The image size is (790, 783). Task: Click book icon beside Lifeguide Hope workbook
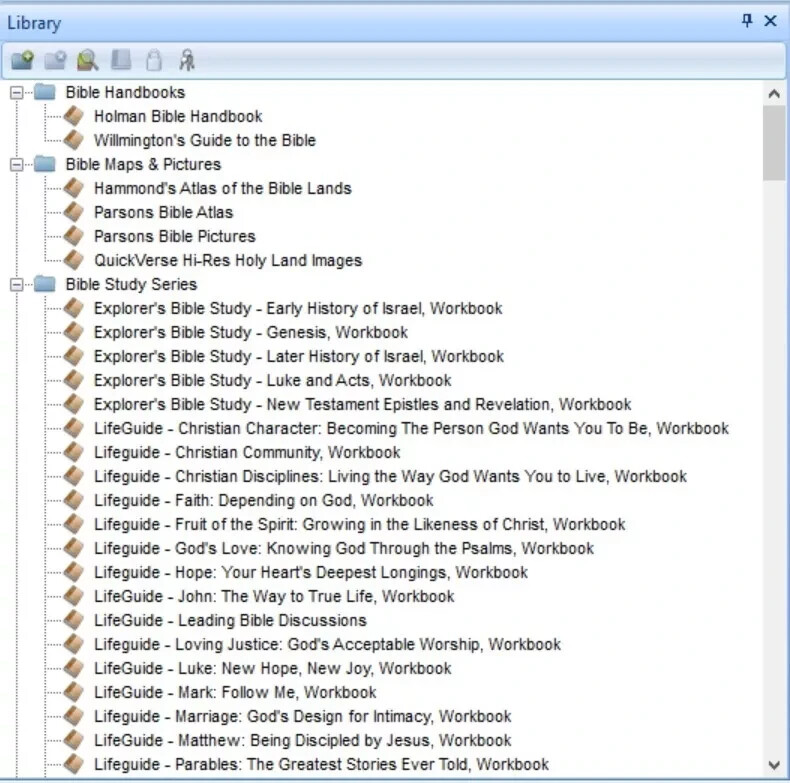click(x=74, y=572)
